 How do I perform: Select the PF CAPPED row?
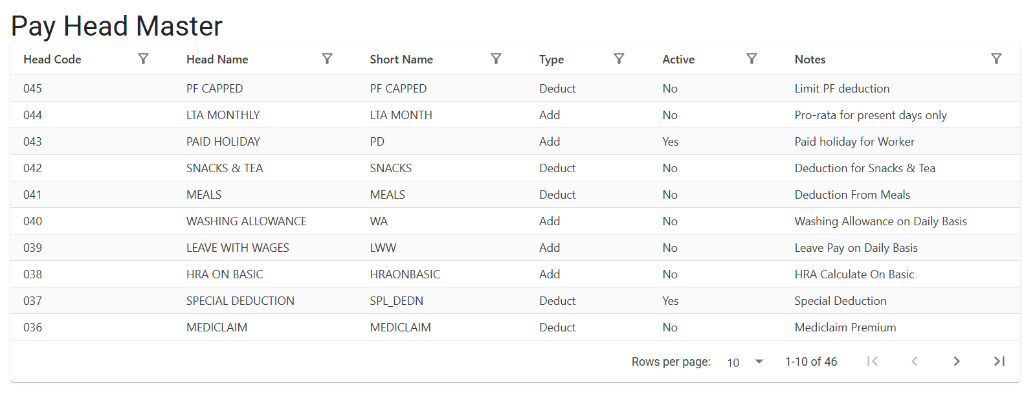point(515,88)
